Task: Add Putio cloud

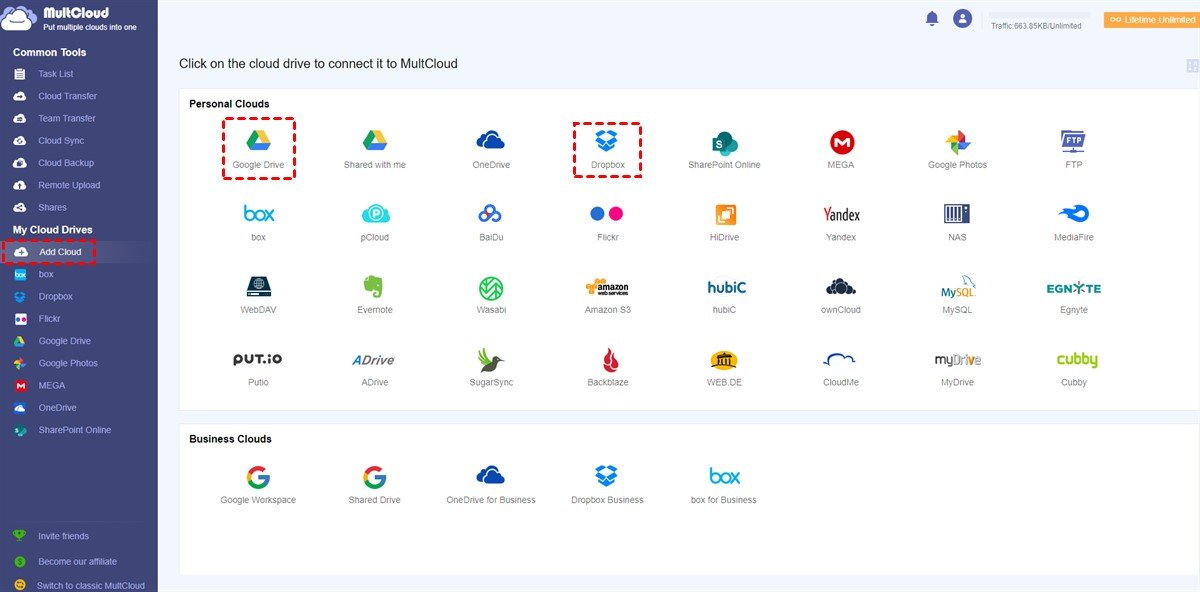Action: (258, 368)
